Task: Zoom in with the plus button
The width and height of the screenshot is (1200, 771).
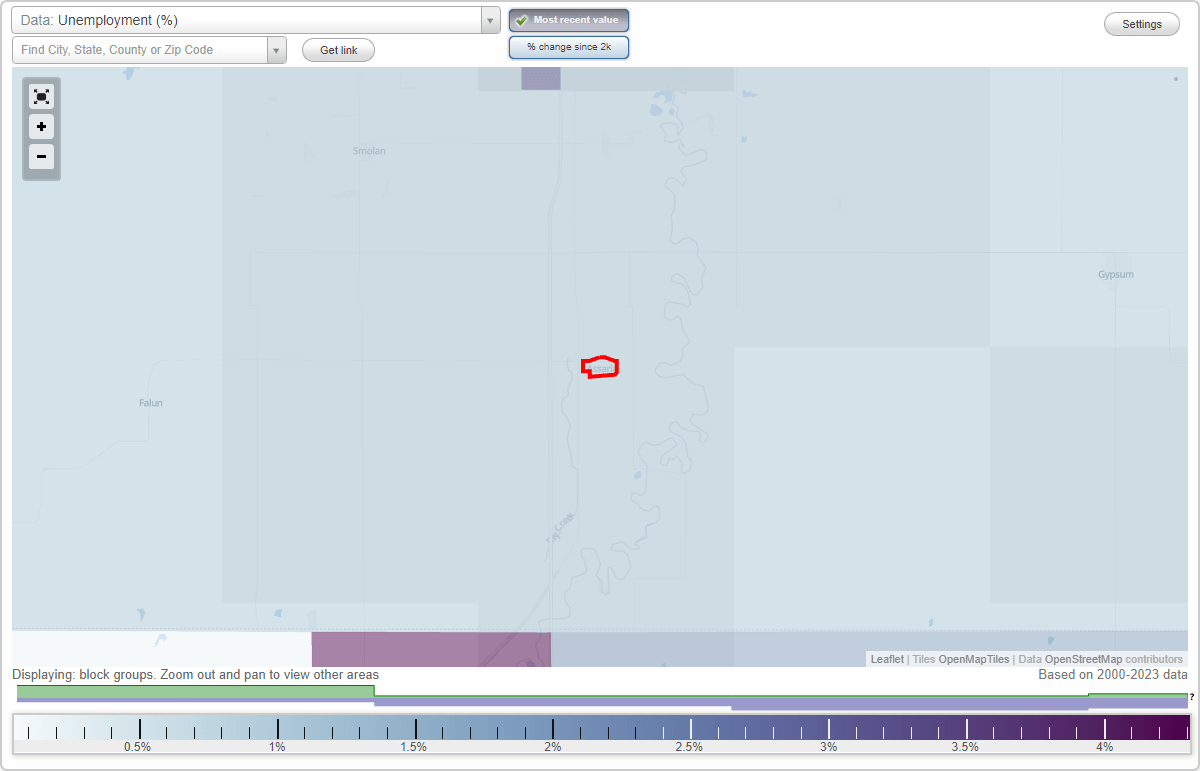Action: coord(41,127)
